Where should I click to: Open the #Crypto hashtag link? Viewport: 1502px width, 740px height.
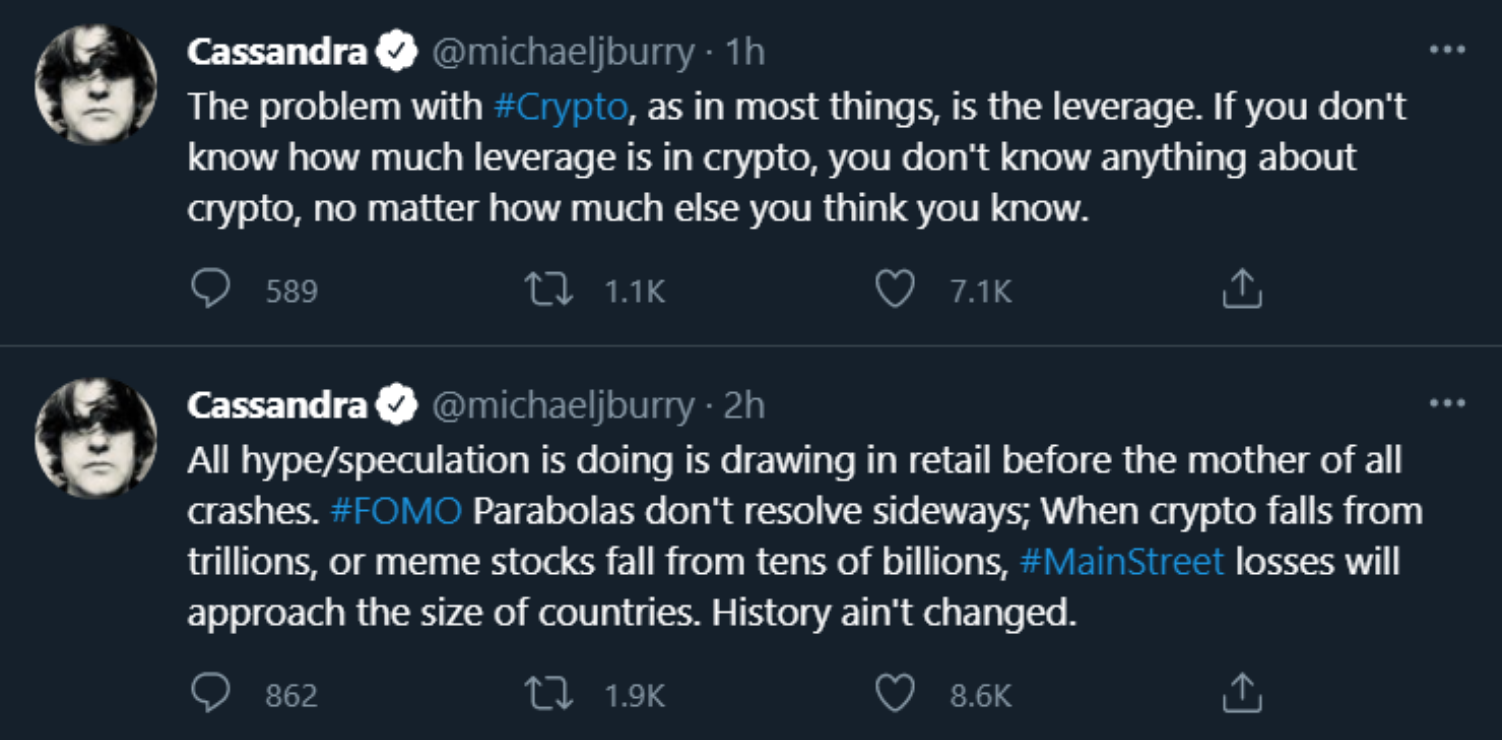pyautogui.click(x=561, y=107)
